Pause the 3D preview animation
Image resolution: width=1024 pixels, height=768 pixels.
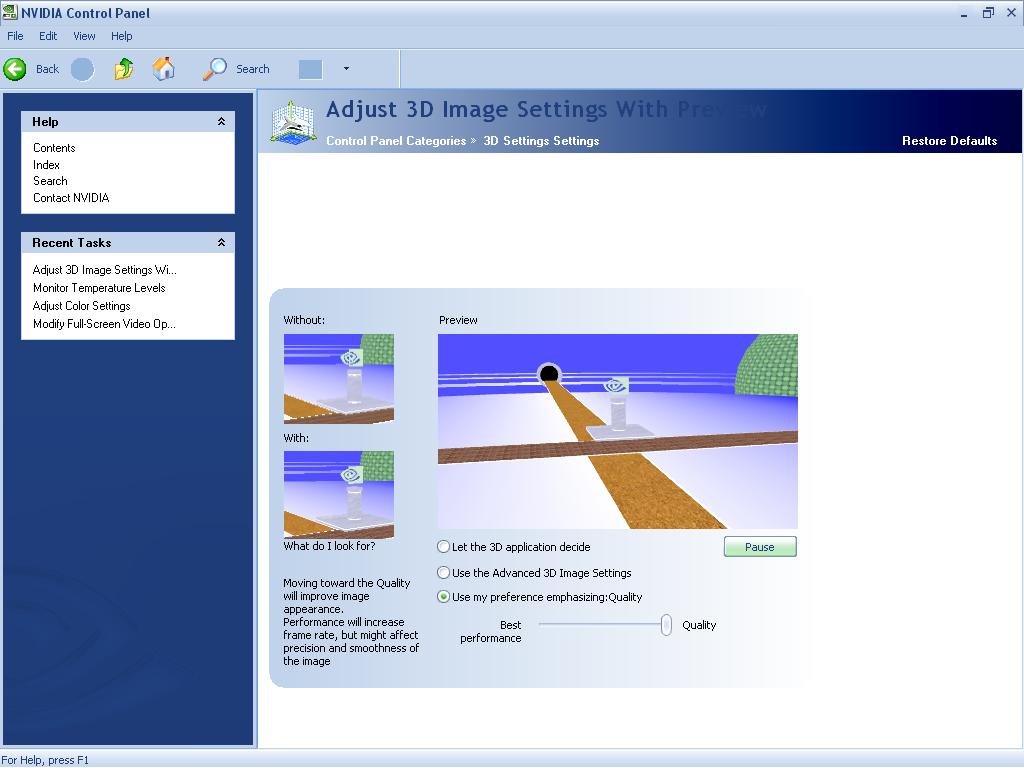point(760,547)
